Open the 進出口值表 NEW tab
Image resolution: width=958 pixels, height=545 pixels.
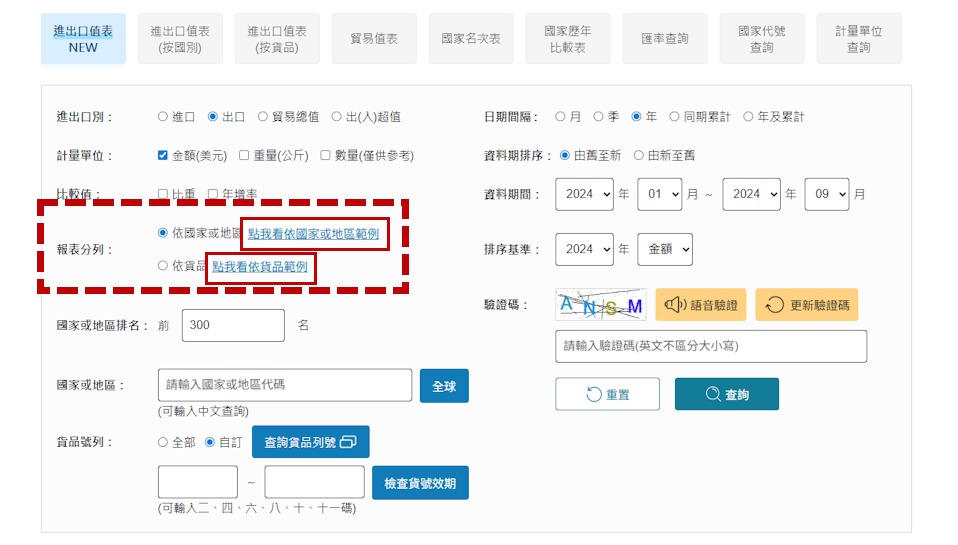[x=83, y=38]
